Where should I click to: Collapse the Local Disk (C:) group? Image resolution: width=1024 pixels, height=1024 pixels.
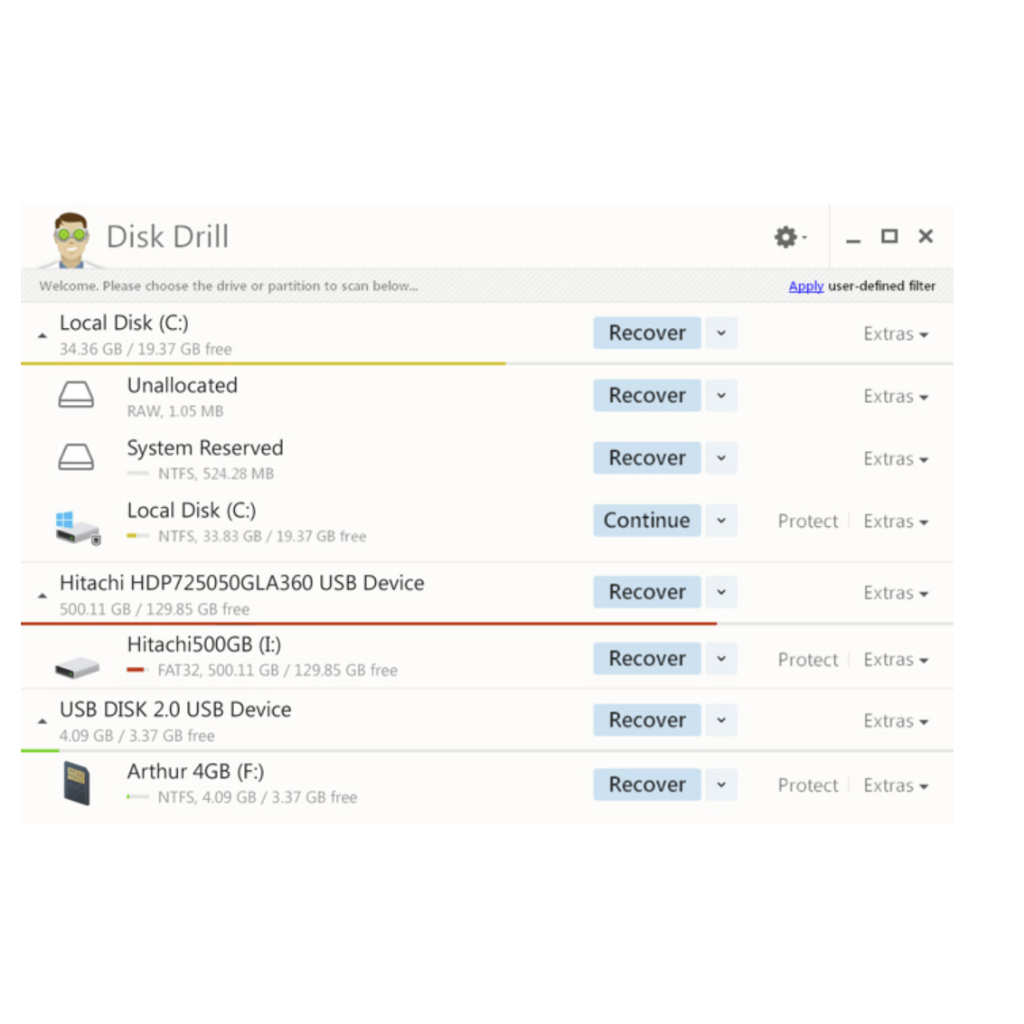coord(42,336)
